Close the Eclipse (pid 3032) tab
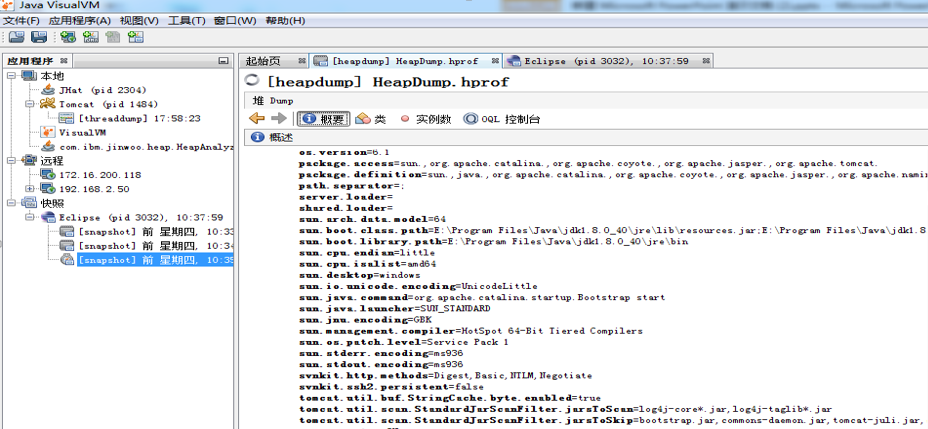 click(705, 61)
